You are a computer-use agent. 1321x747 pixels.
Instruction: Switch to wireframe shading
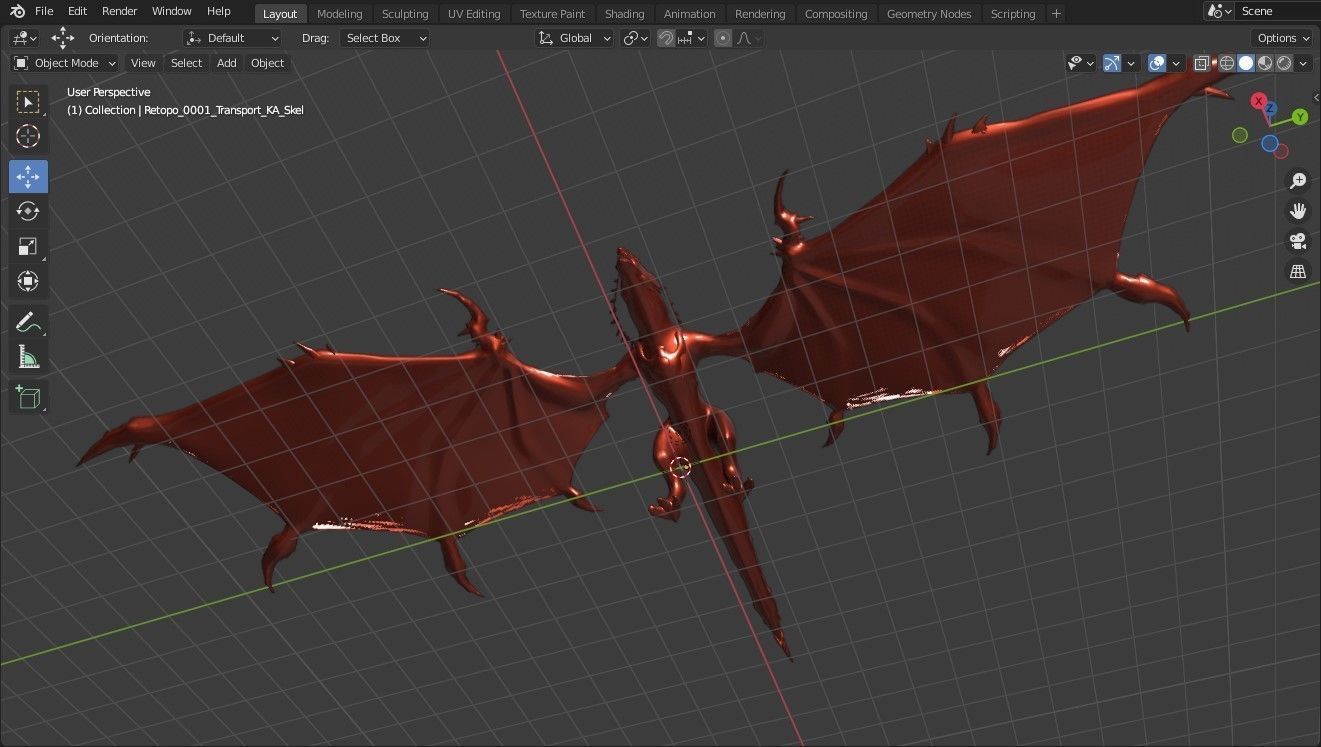click(1227, 63)
